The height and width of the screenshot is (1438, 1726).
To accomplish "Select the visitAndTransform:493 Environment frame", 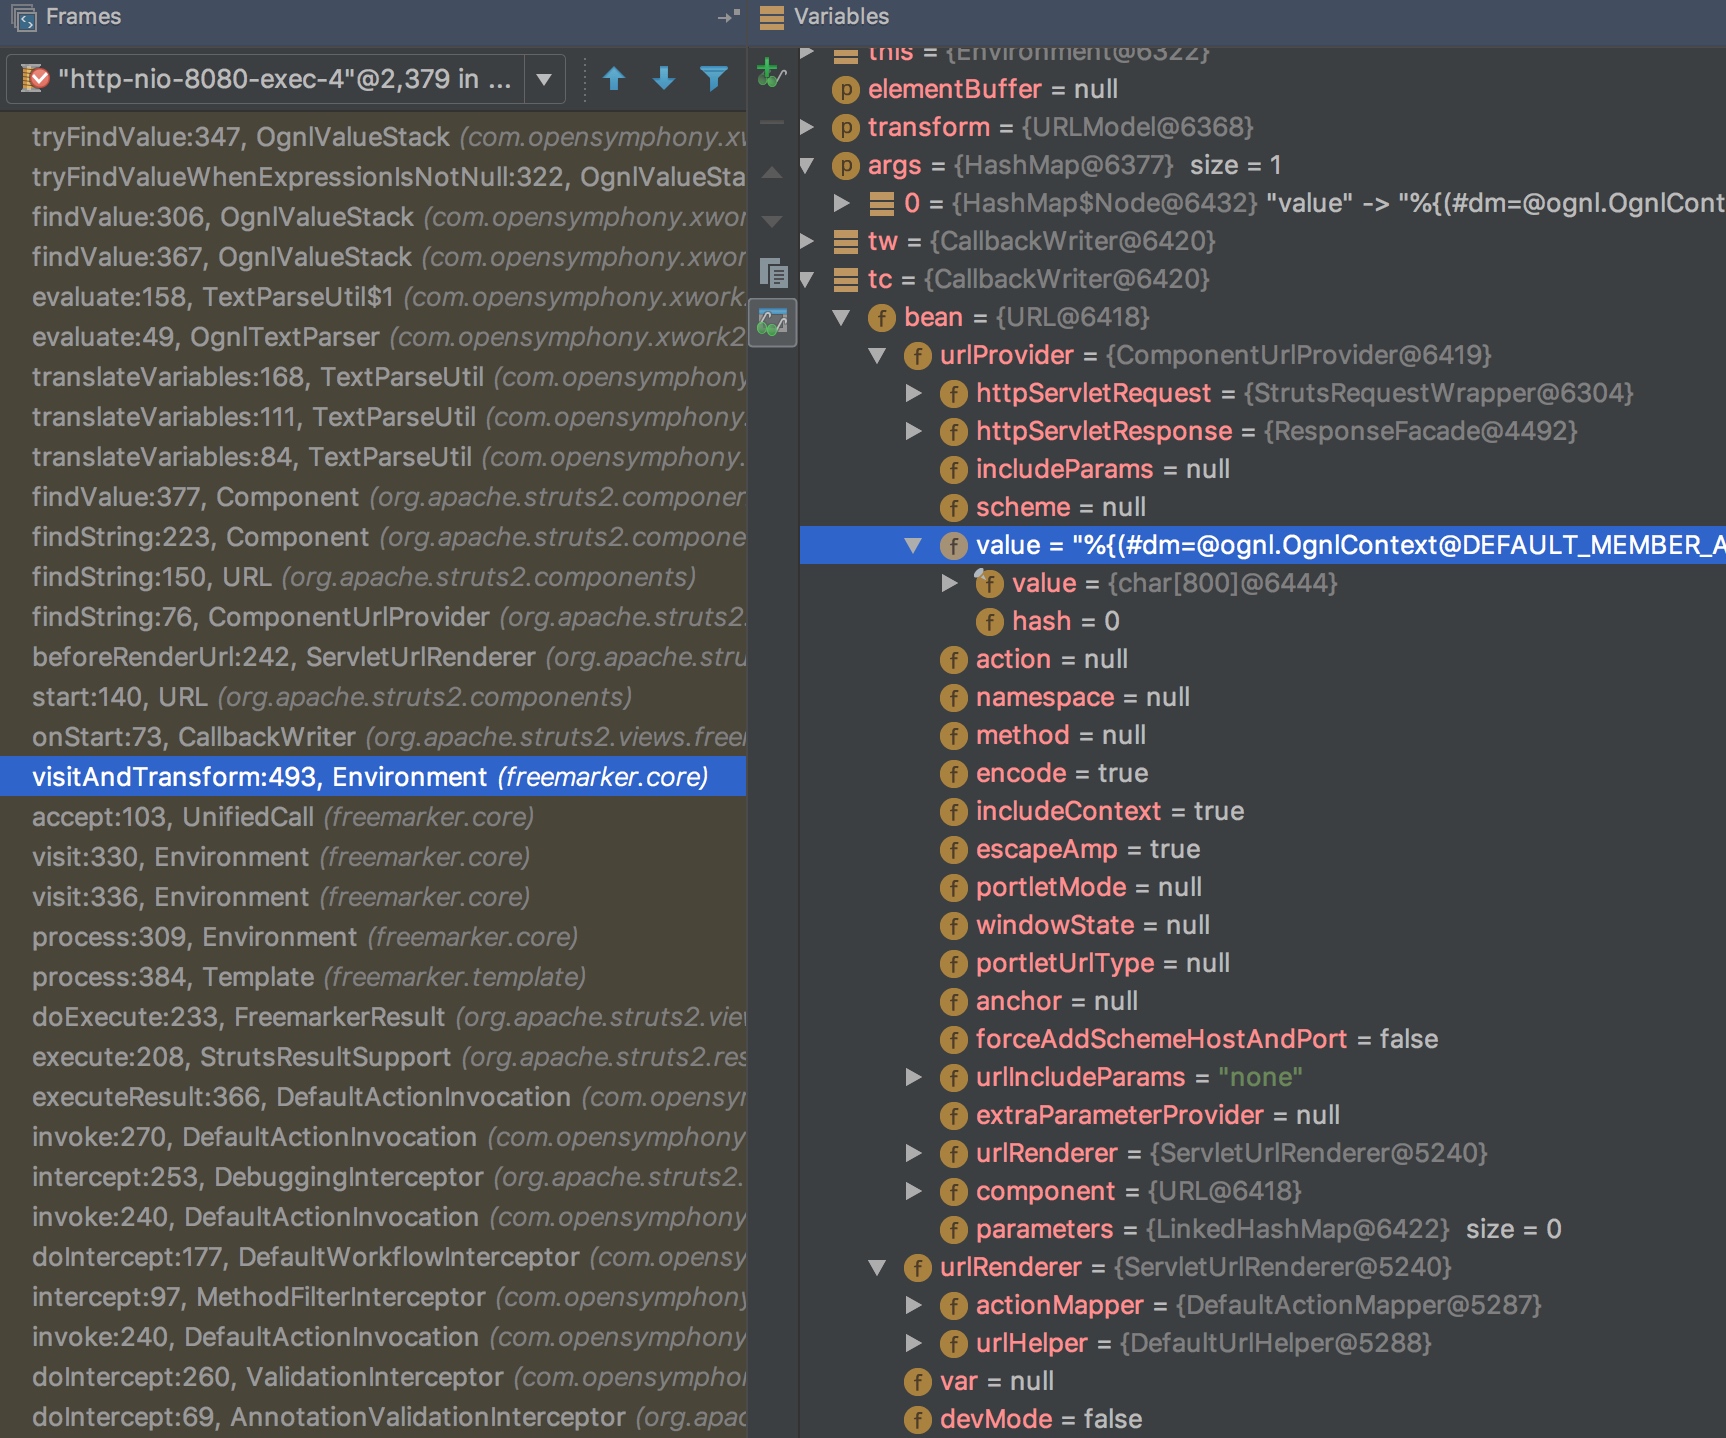I will coord(373,777).
